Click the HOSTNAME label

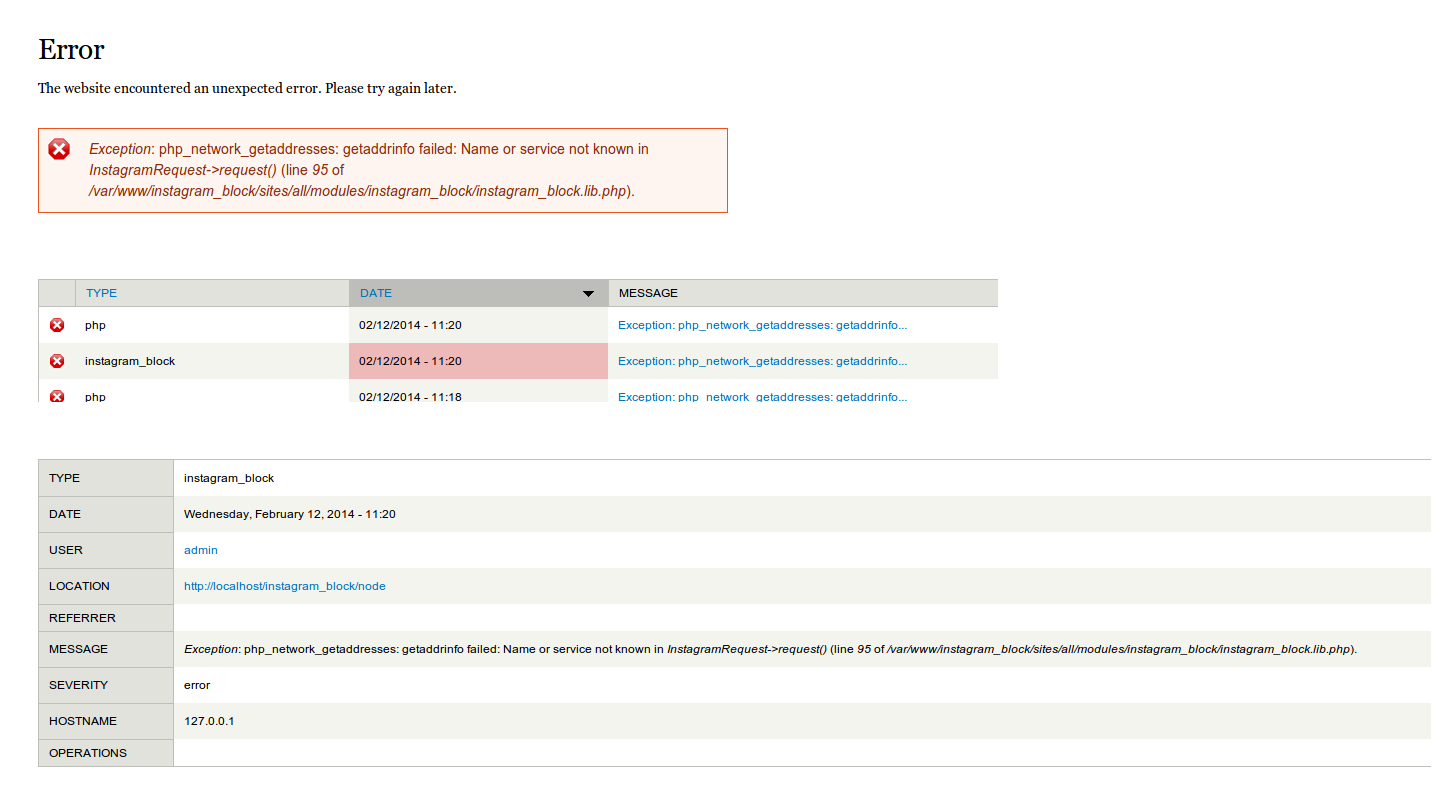83,721
